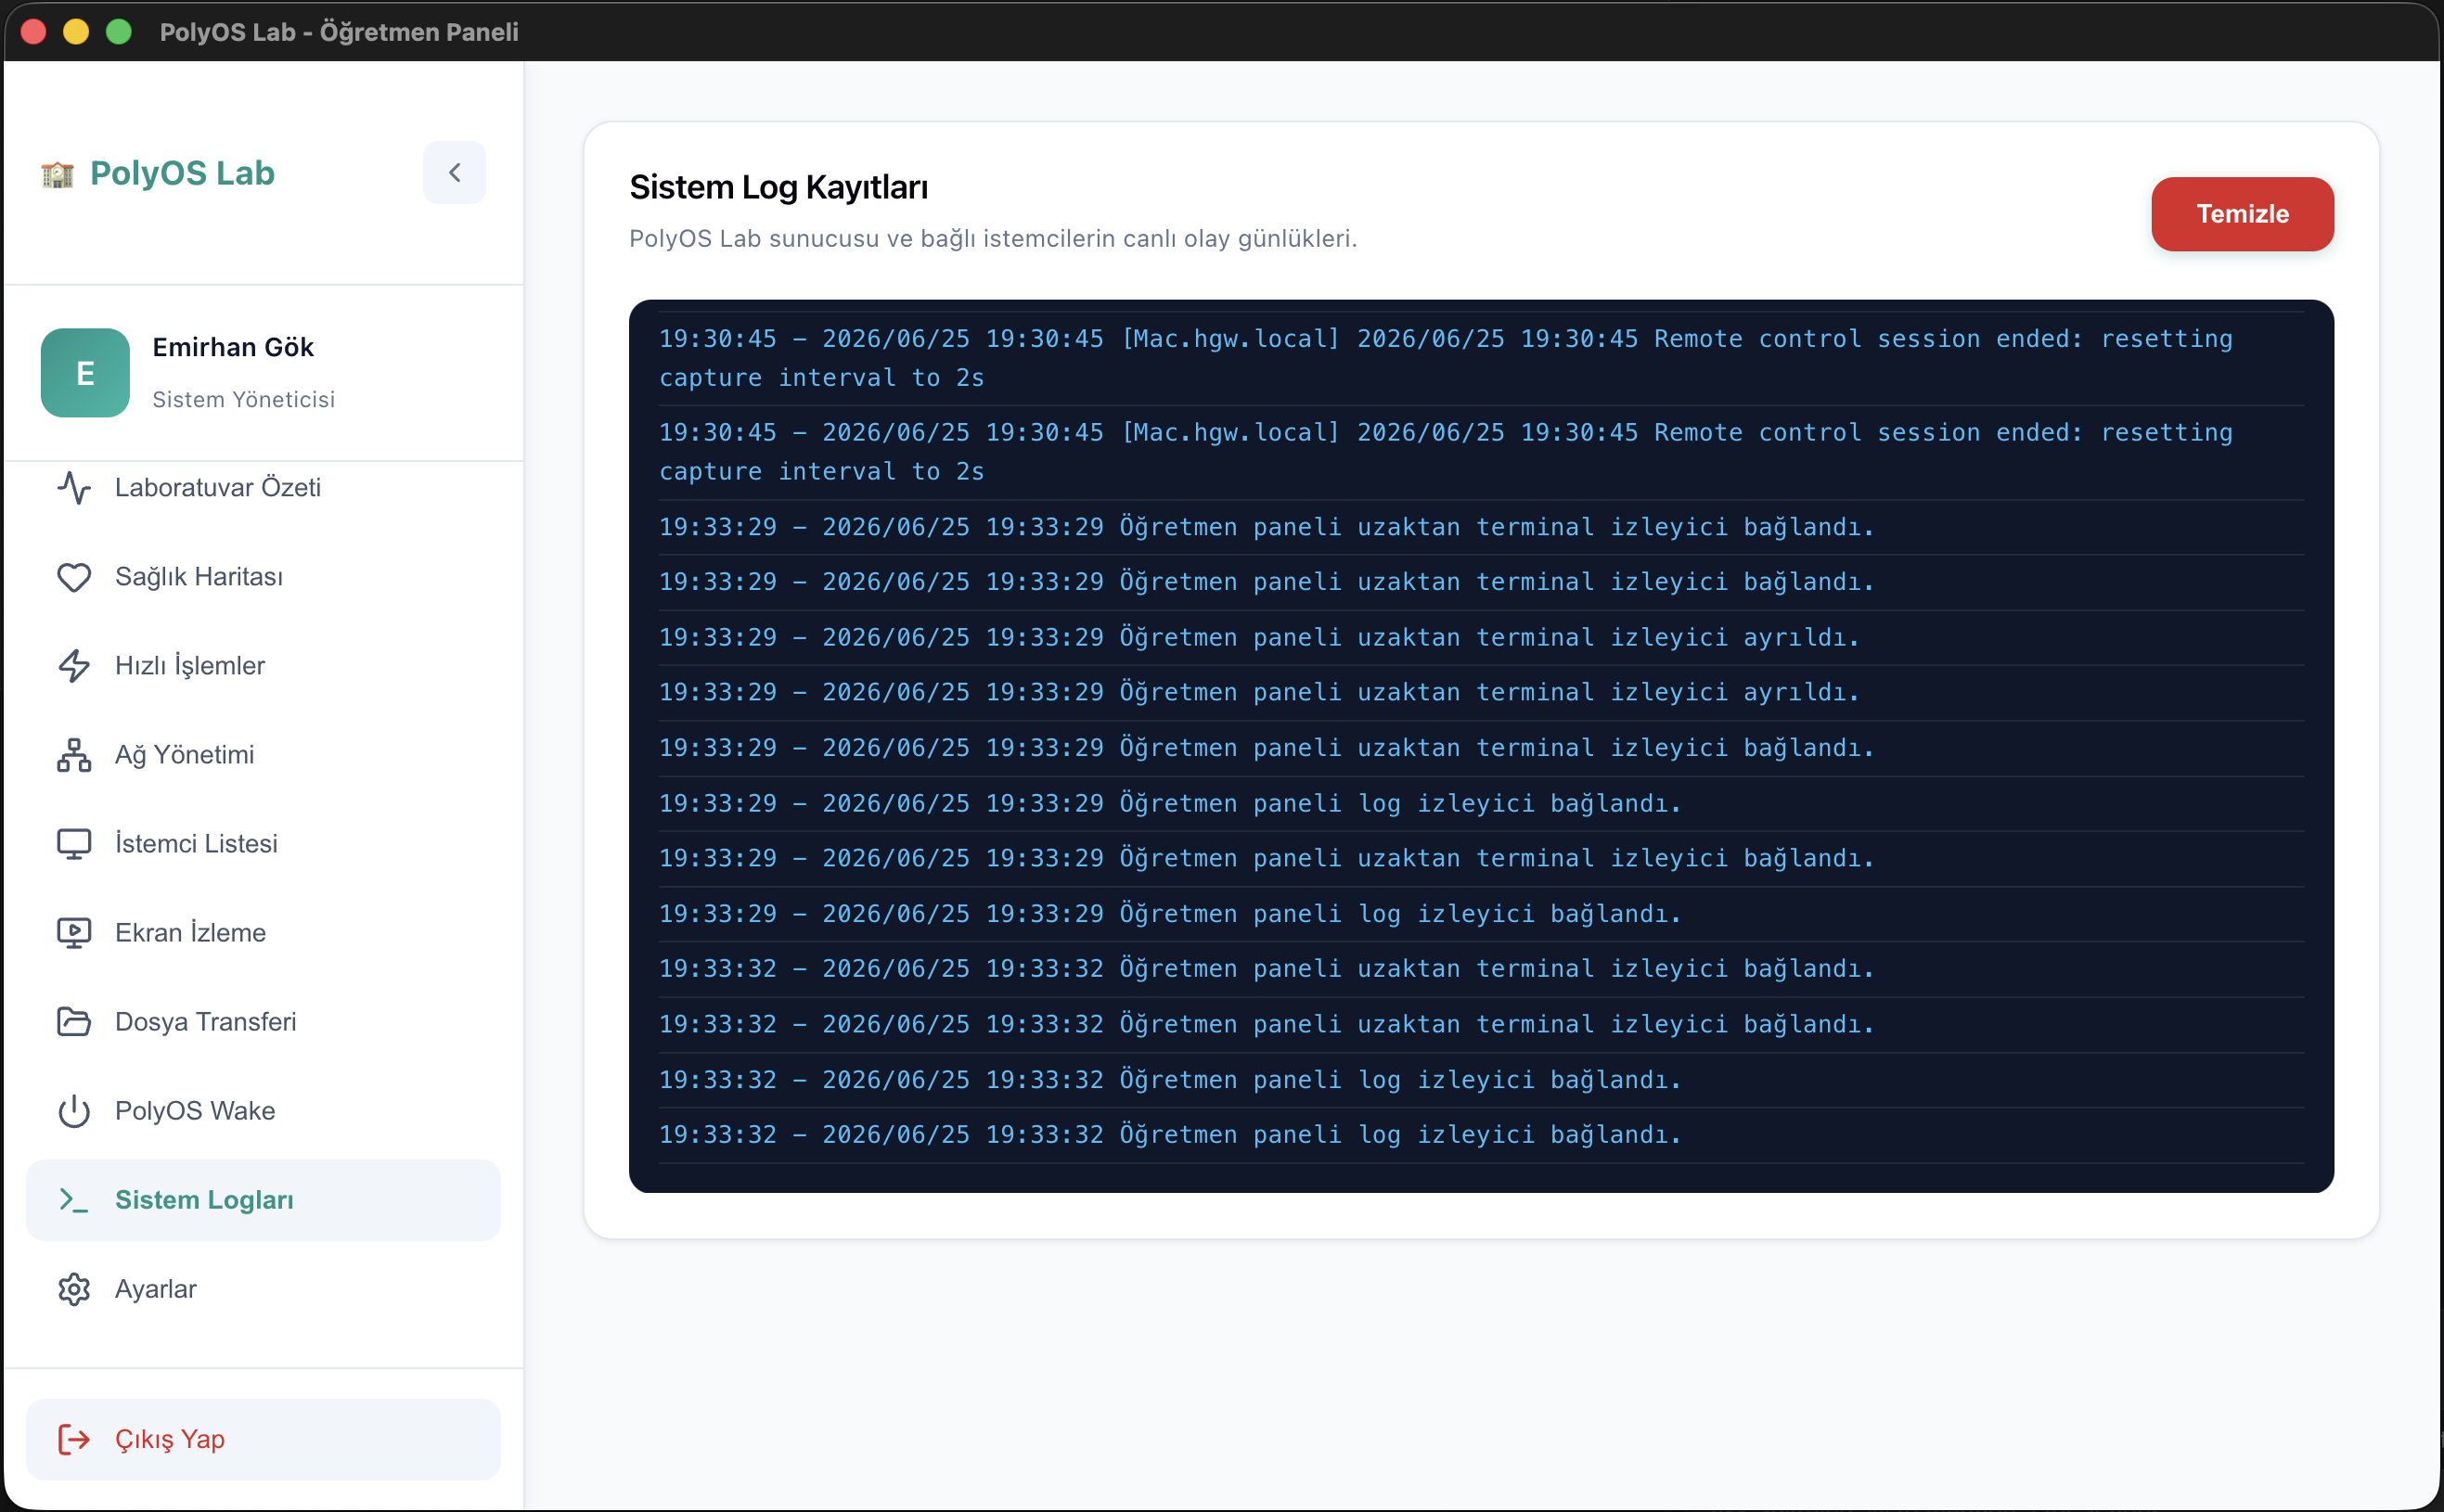
Task: Click second Remote control session ended log entry
Action: coord(1481,452)
